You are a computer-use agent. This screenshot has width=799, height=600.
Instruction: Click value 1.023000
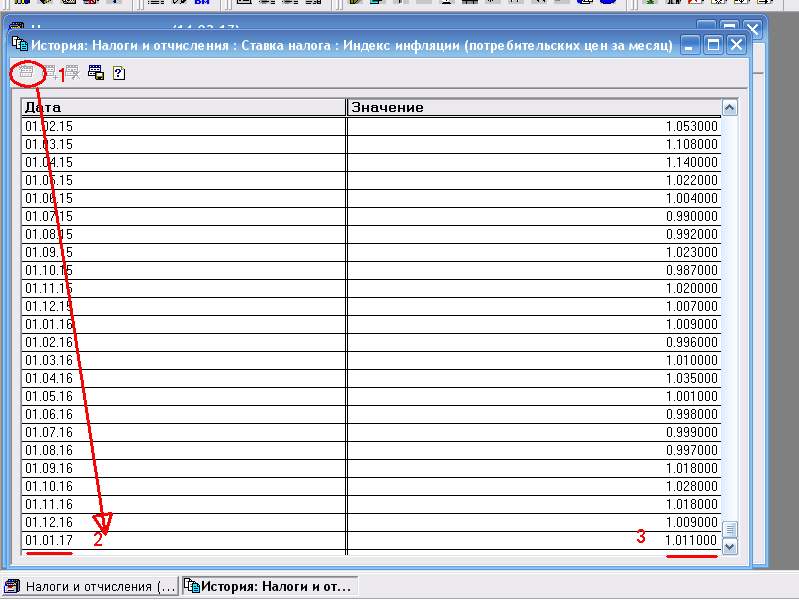pos(691,252)
